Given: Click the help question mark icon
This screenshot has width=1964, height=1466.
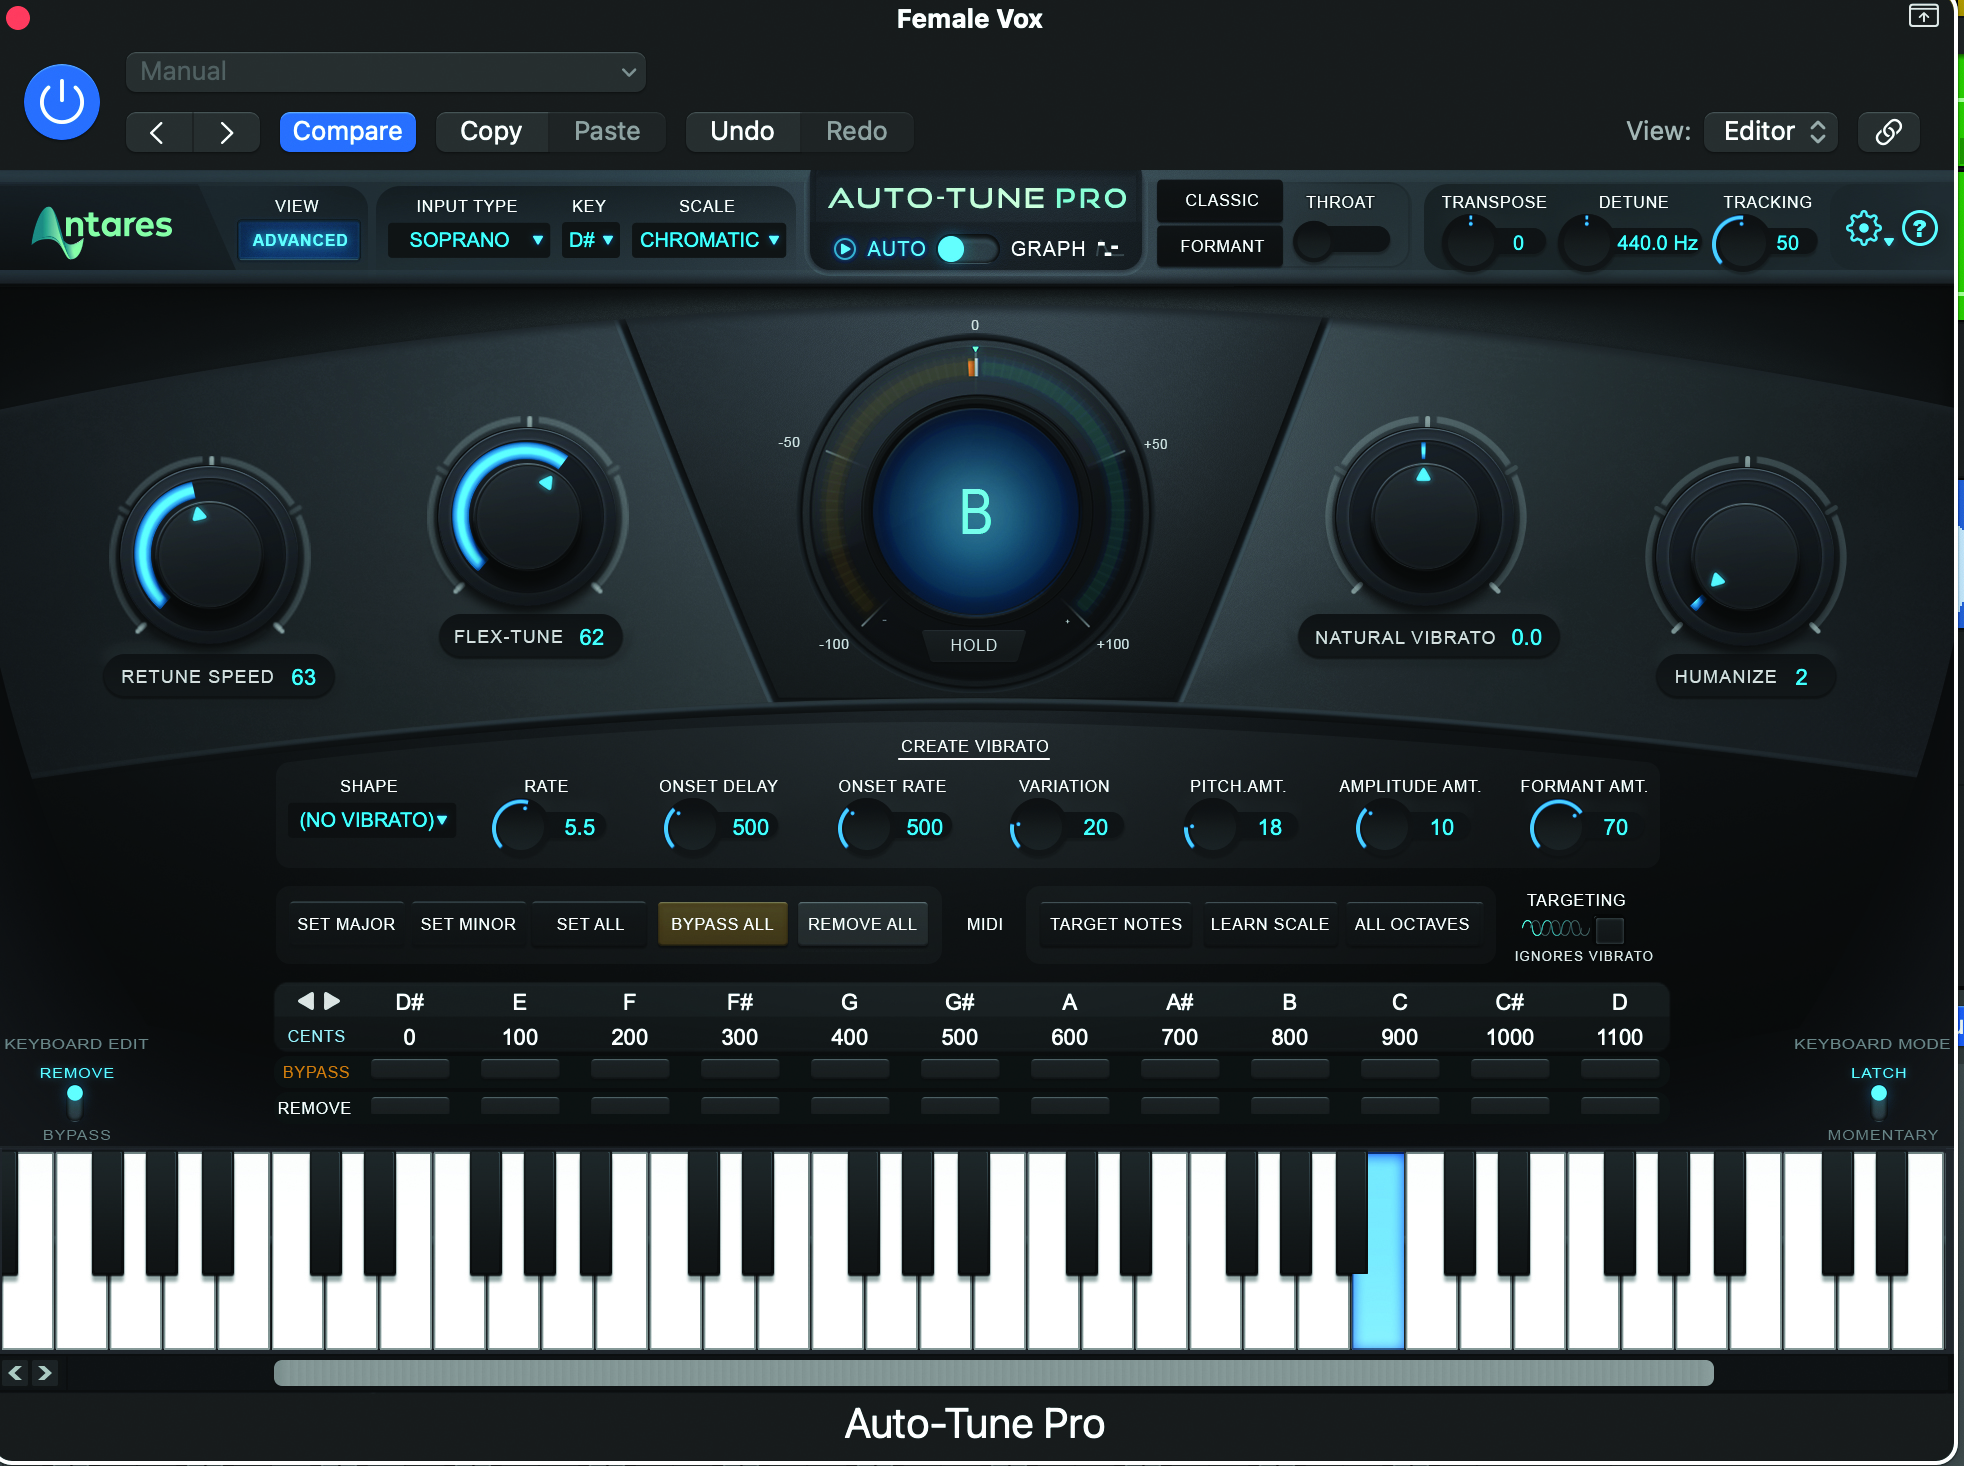Looking at the screenshot, I should coord(1919,229).
